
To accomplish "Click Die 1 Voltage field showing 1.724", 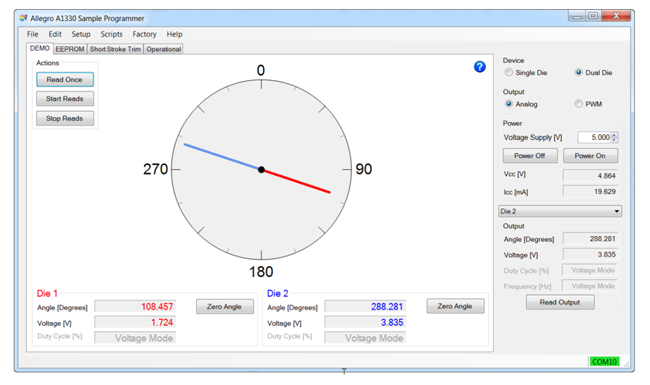I will (135, 322).
